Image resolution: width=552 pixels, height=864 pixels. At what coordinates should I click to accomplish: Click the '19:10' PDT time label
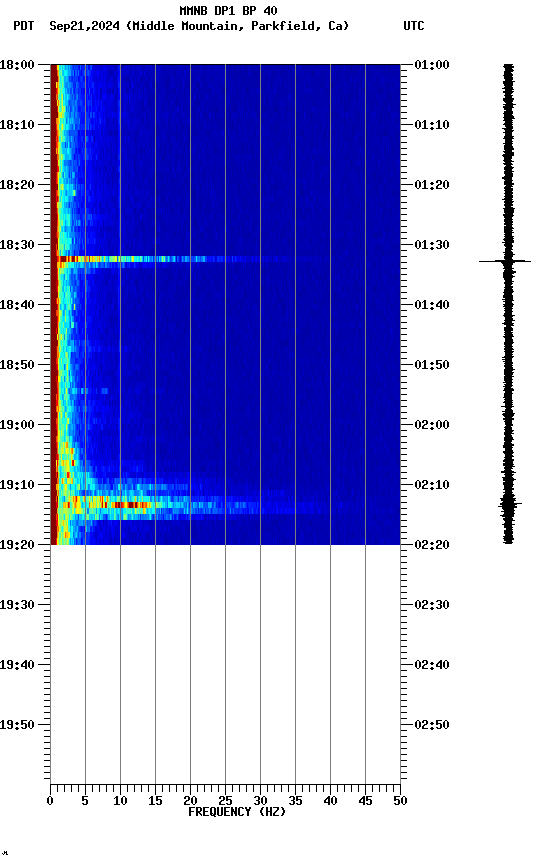pos(17,485)
